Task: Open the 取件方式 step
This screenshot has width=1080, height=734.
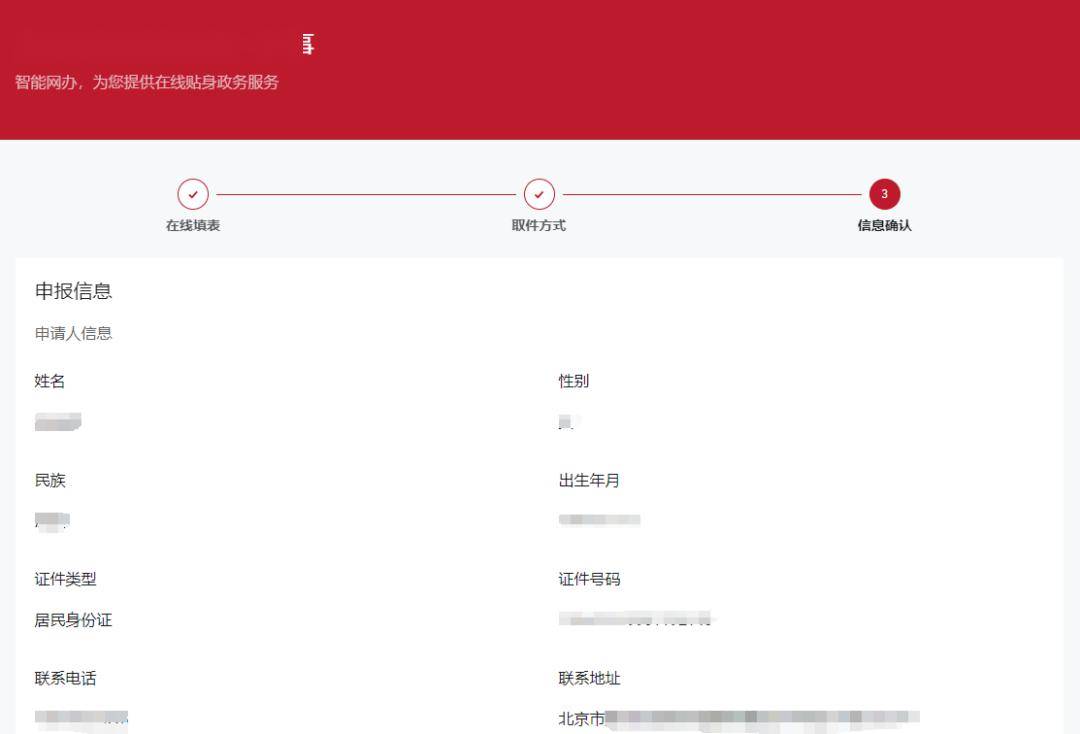Action: tap(538, 225)
